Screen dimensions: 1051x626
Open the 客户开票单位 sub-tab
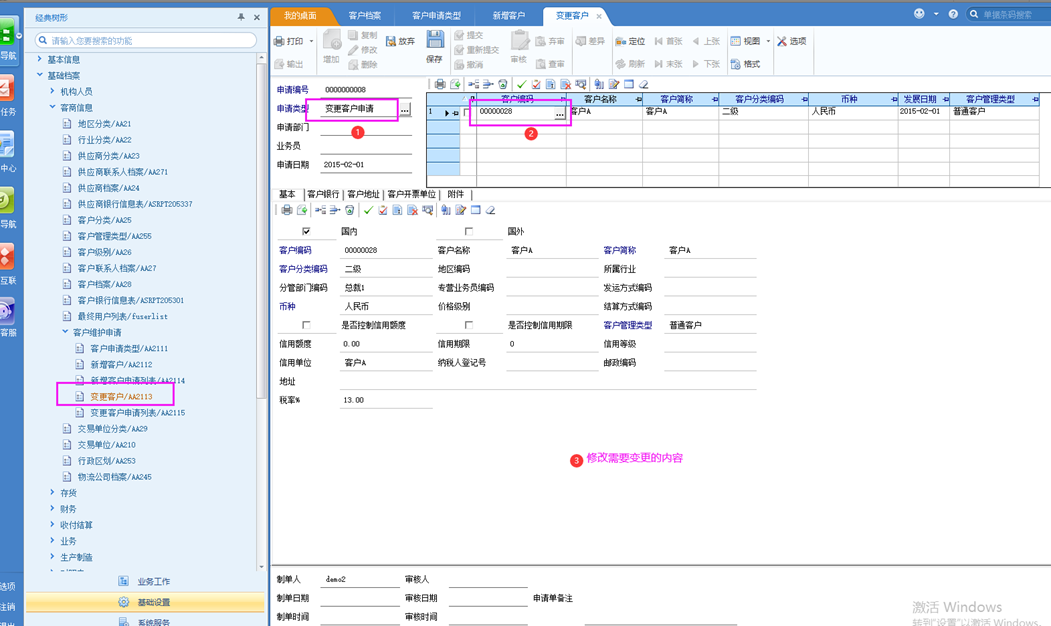[412, 194]
